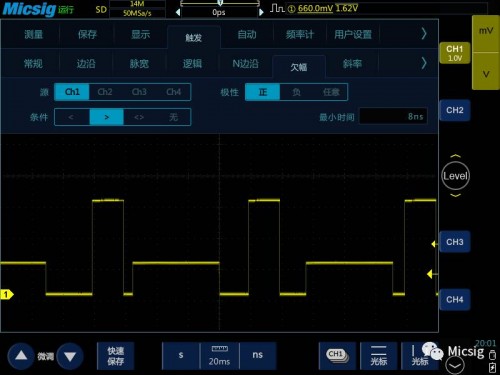Tap the Level knob circle
The width and height of the screenshot is (500, 375).
point(455,176)
